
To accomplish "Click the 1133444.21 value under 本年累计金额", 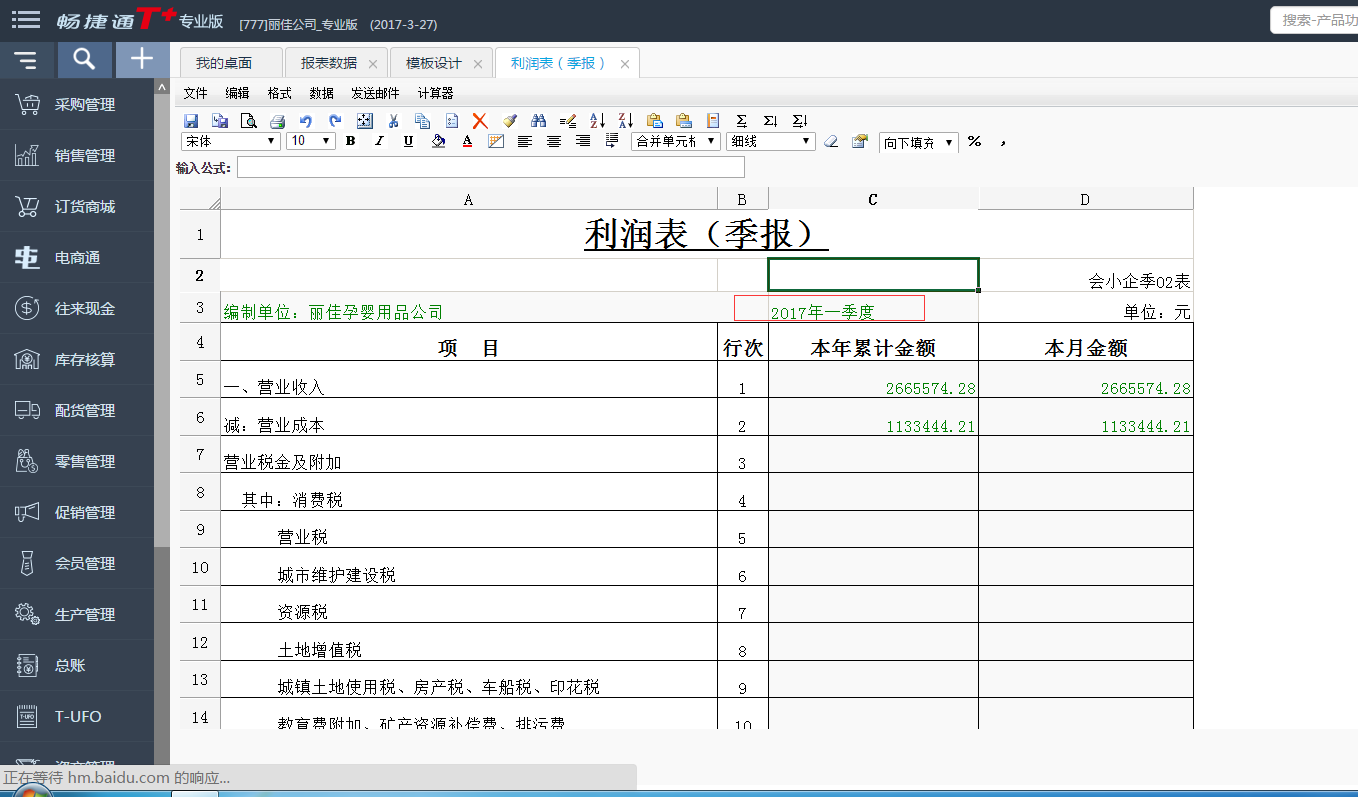I will point(873,418).
